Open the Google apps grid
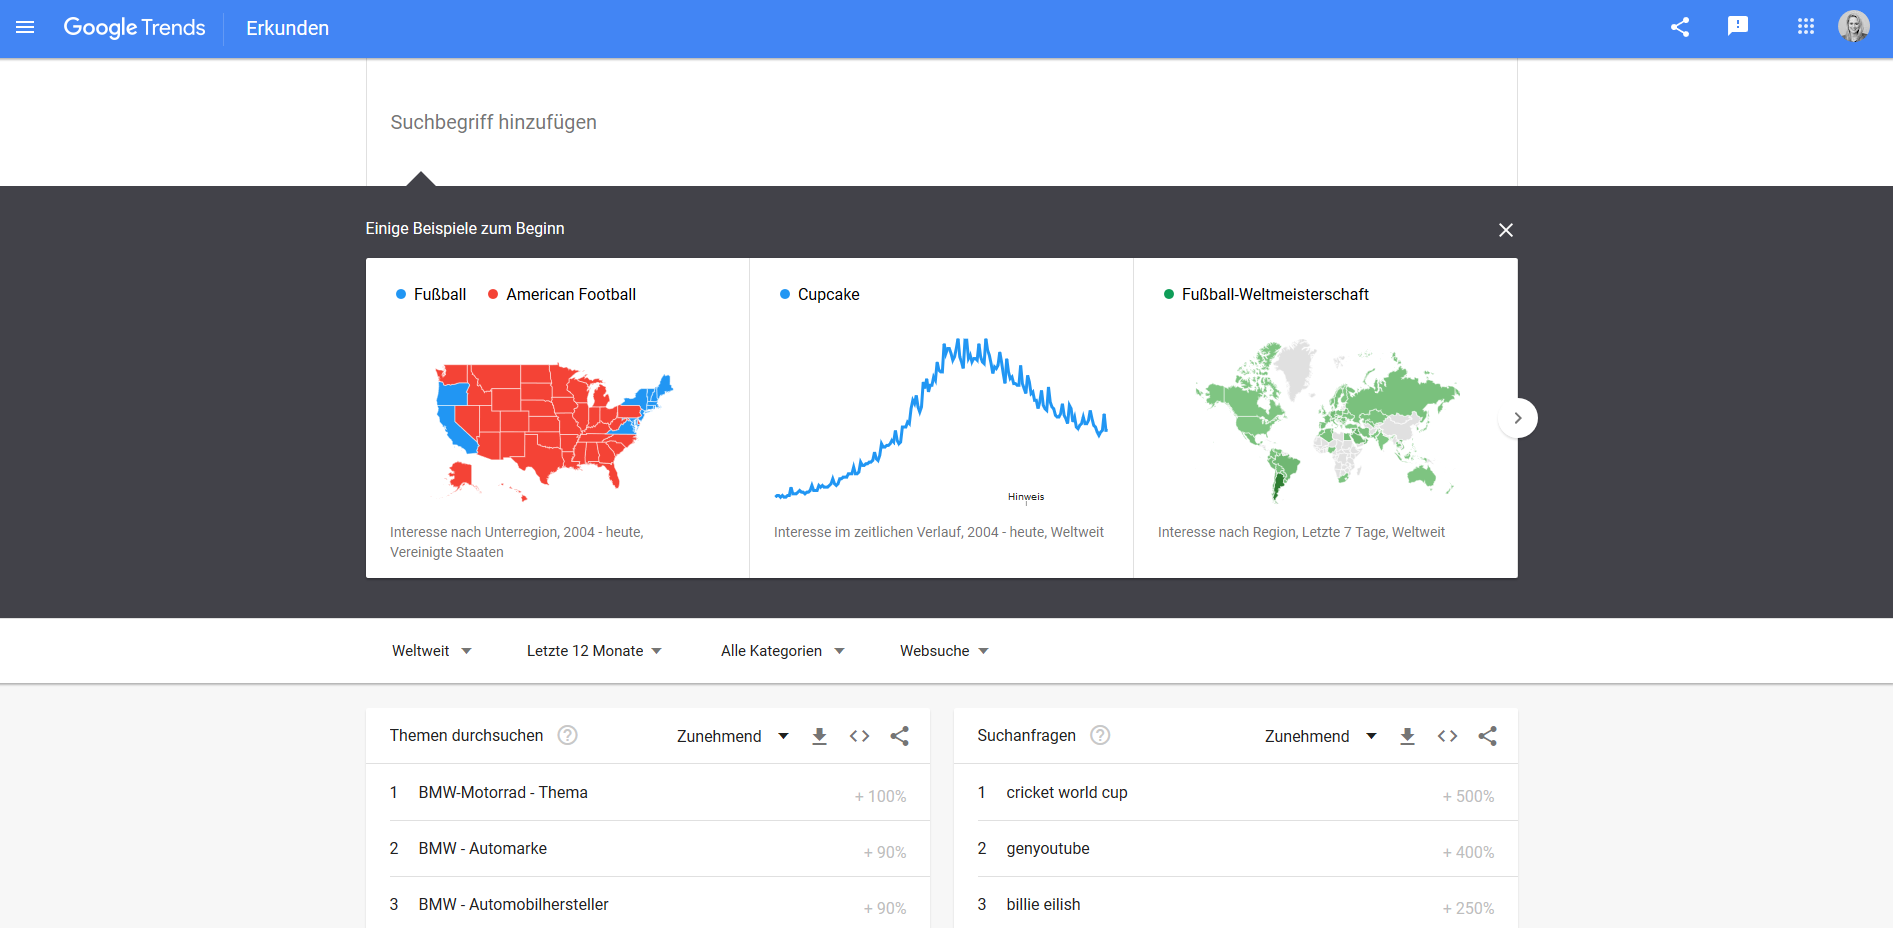Image resolution: width=1893 pixels, height=928 pixels. [1805, 27]
